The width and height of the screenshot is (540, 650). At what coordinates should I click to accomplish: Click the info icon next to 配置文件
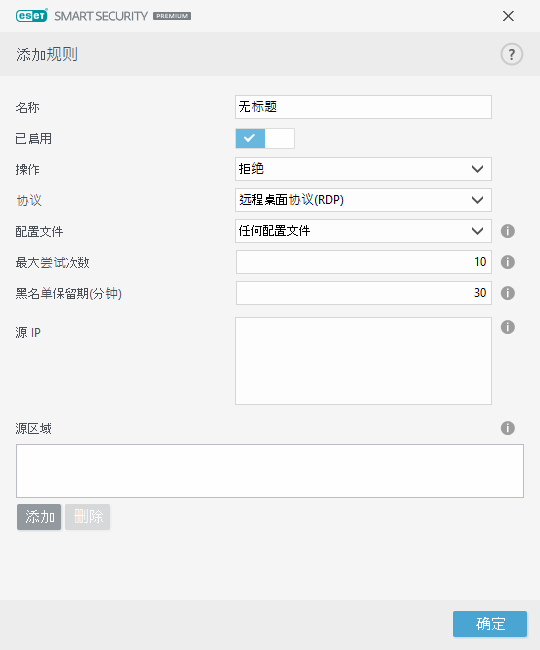(x=508, y=231)
